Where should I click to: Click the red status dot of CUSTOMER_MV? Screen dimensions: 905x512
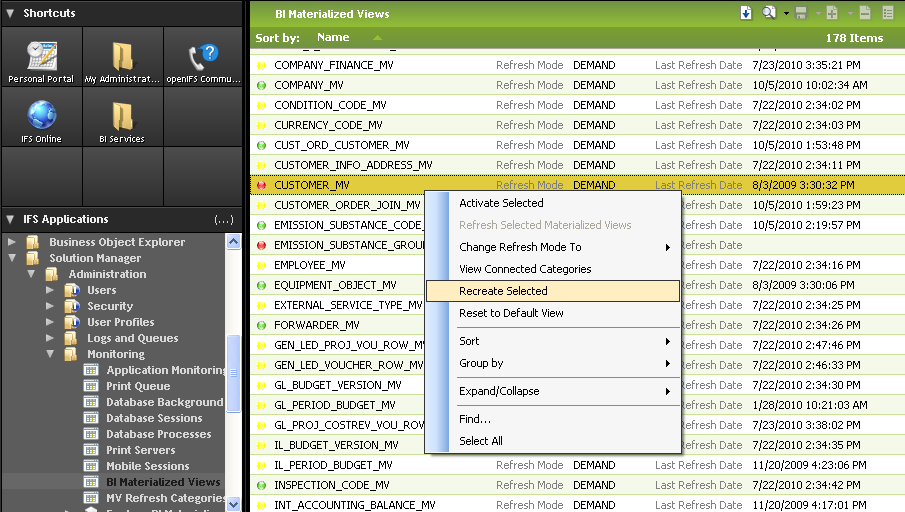(x=261, y=185)
